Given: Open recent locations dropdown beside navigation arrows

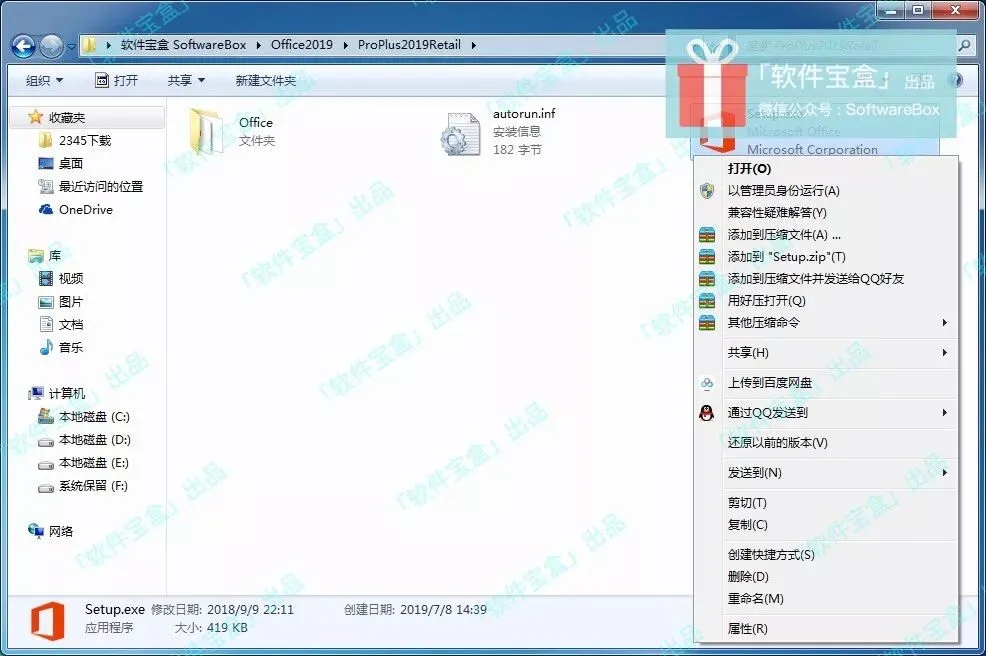Looking at the screenshot, I should [x=71, y=47].
